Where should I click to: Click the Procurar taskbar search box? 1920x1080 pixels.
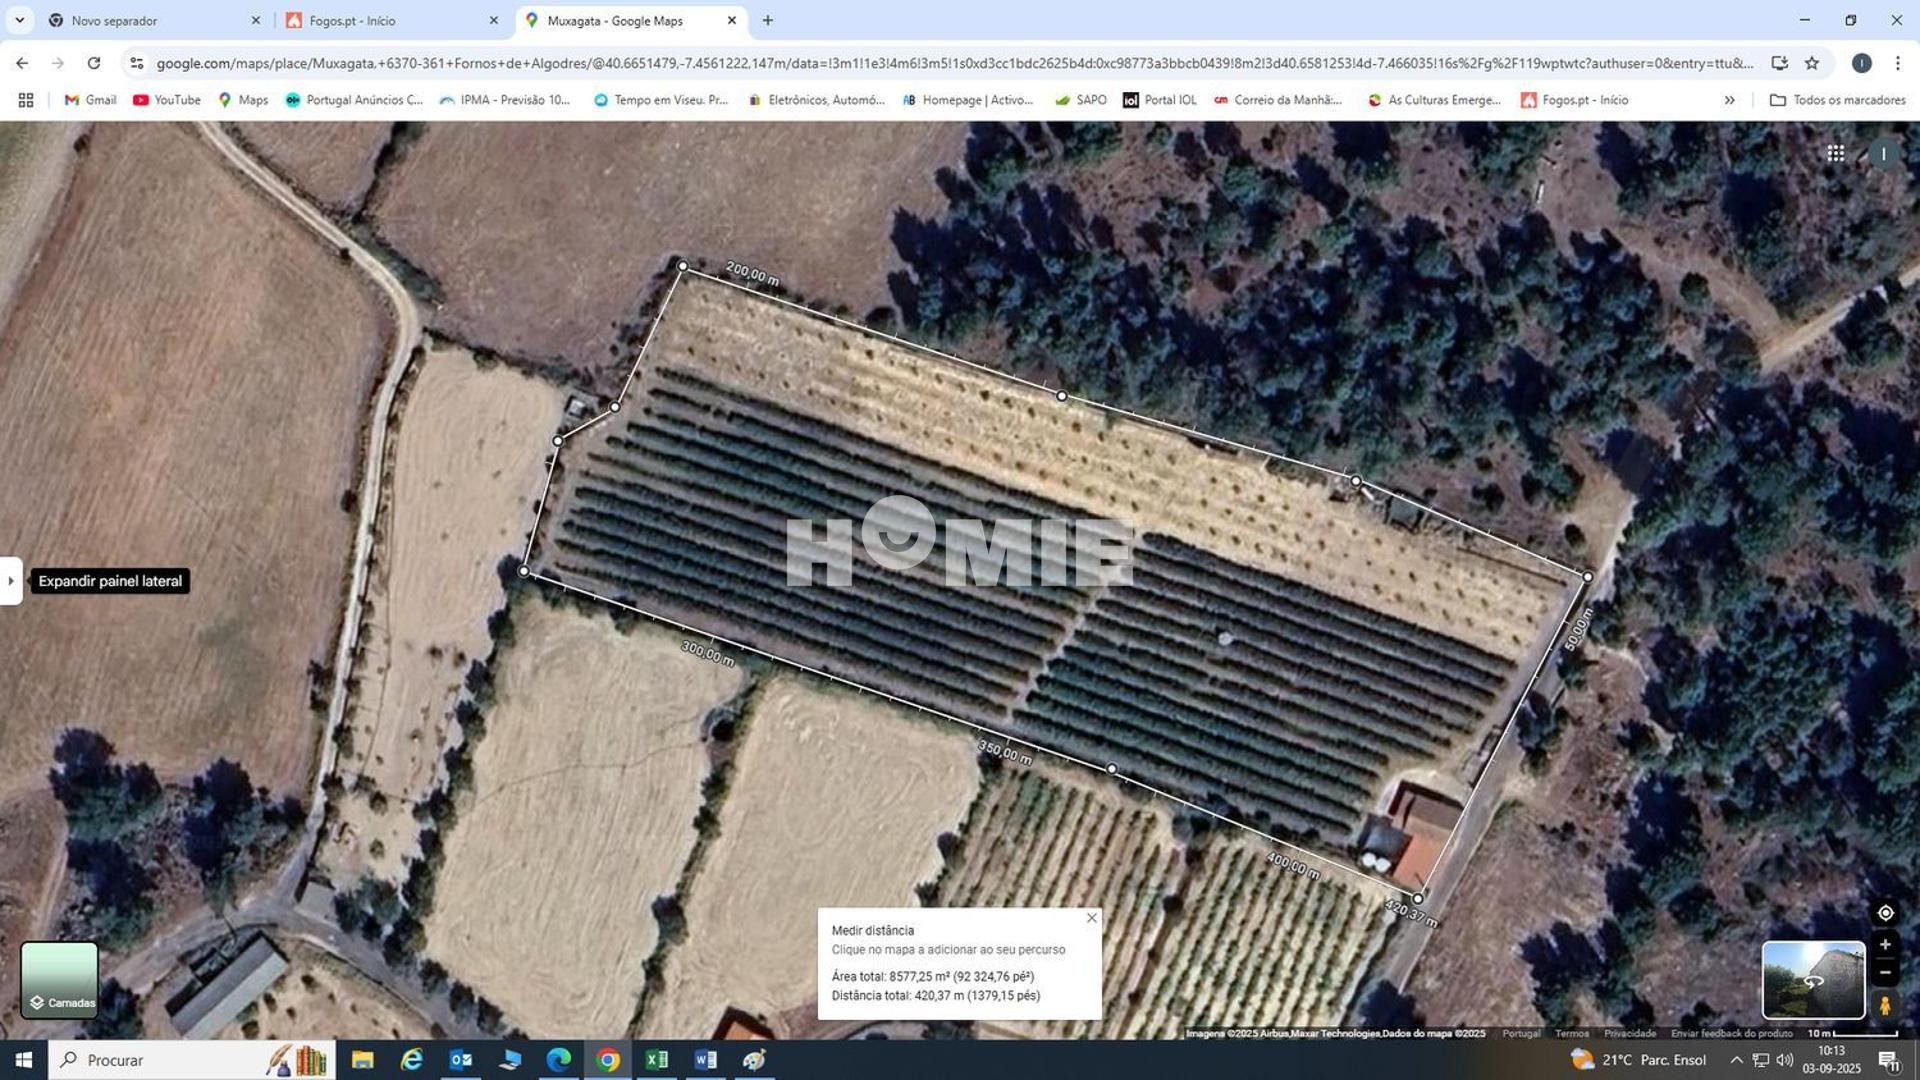[192, 1060]
